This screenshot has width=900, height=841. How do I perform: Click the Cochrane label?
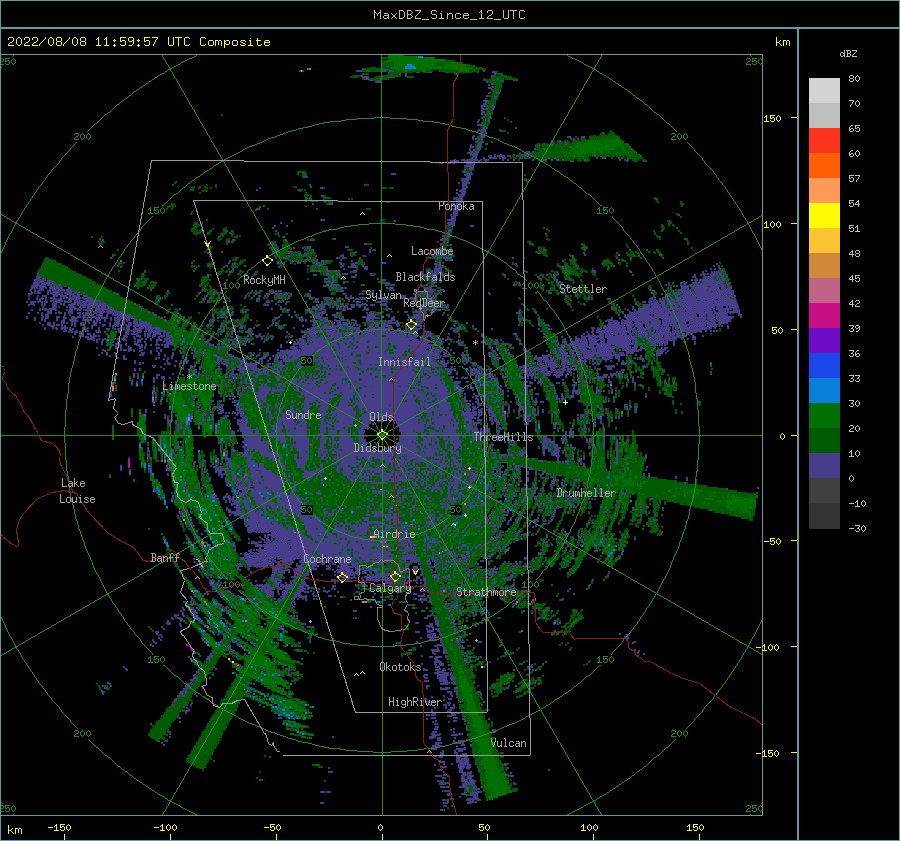(x=327, y=559)
